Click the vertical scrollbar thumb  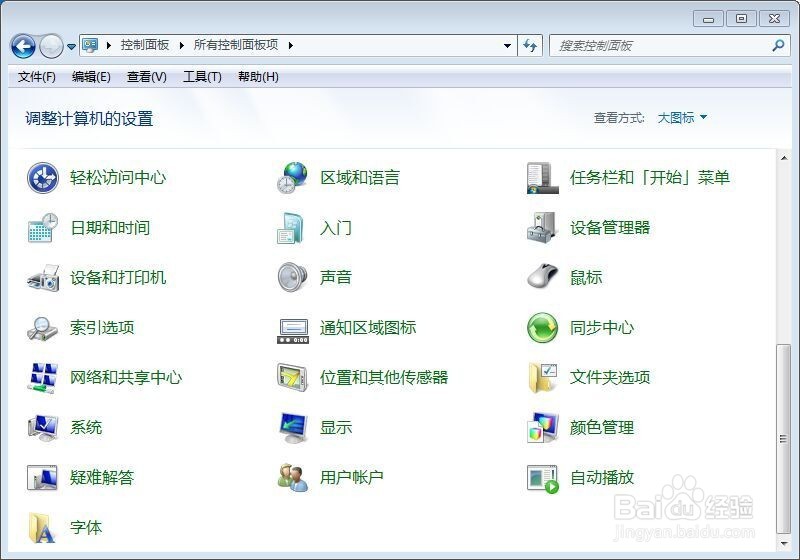784,439
